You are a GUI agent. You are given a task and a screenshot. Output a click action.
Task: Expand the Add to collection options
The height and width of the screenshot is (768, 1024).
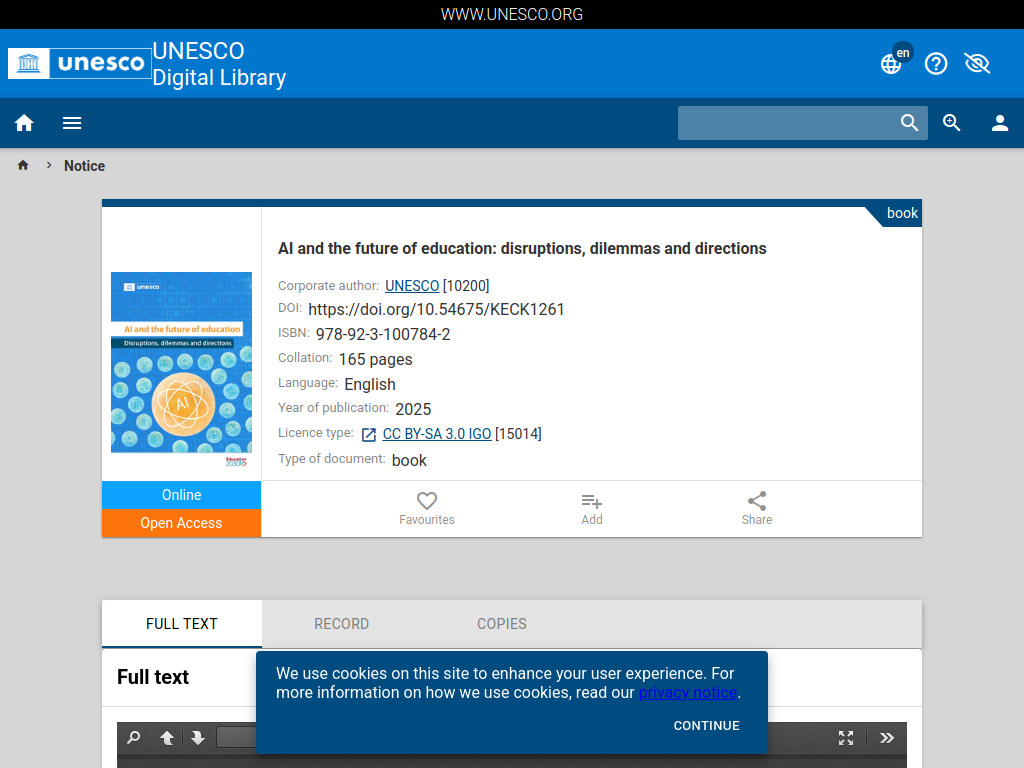591,508
